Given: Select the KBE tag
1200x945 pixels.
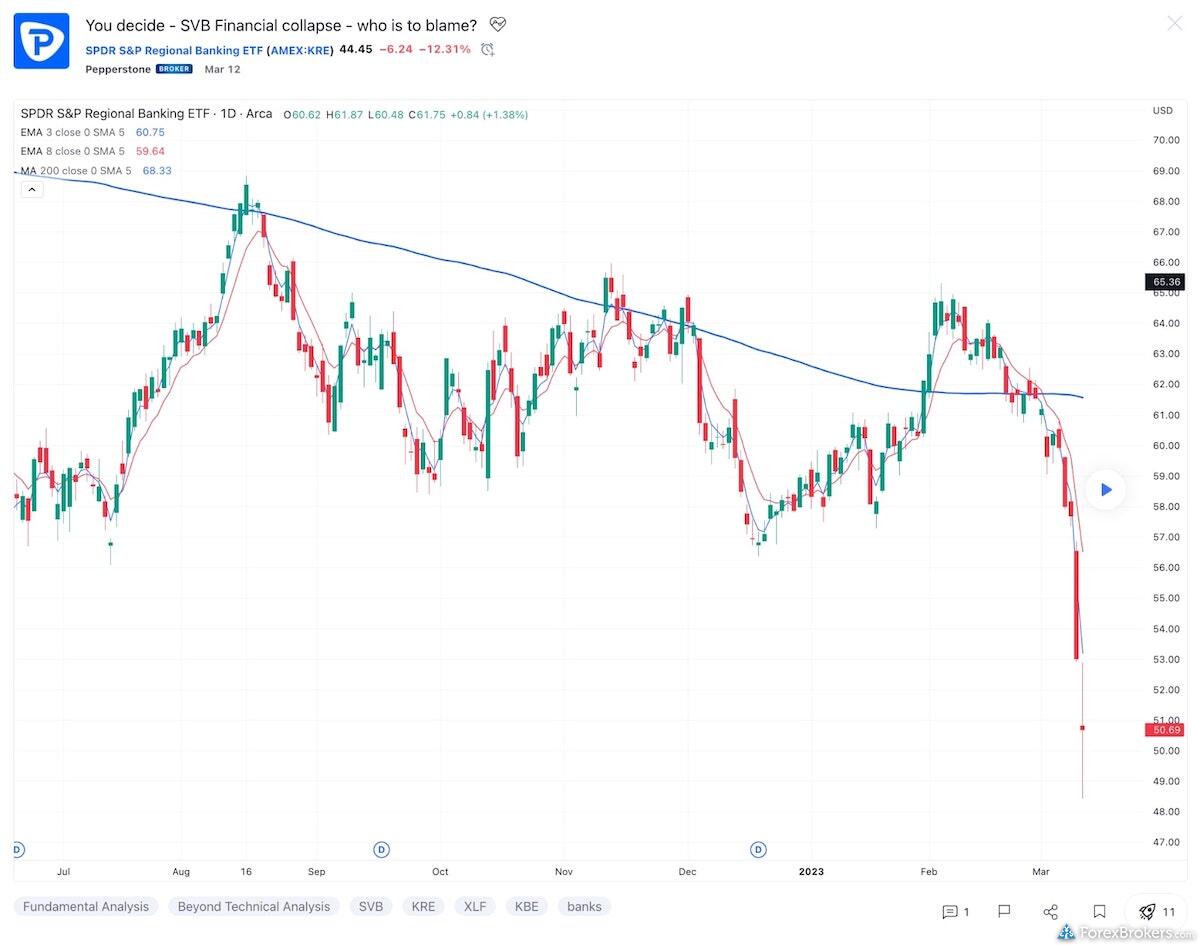Looking at the screenshot, I should click(526, 907).
